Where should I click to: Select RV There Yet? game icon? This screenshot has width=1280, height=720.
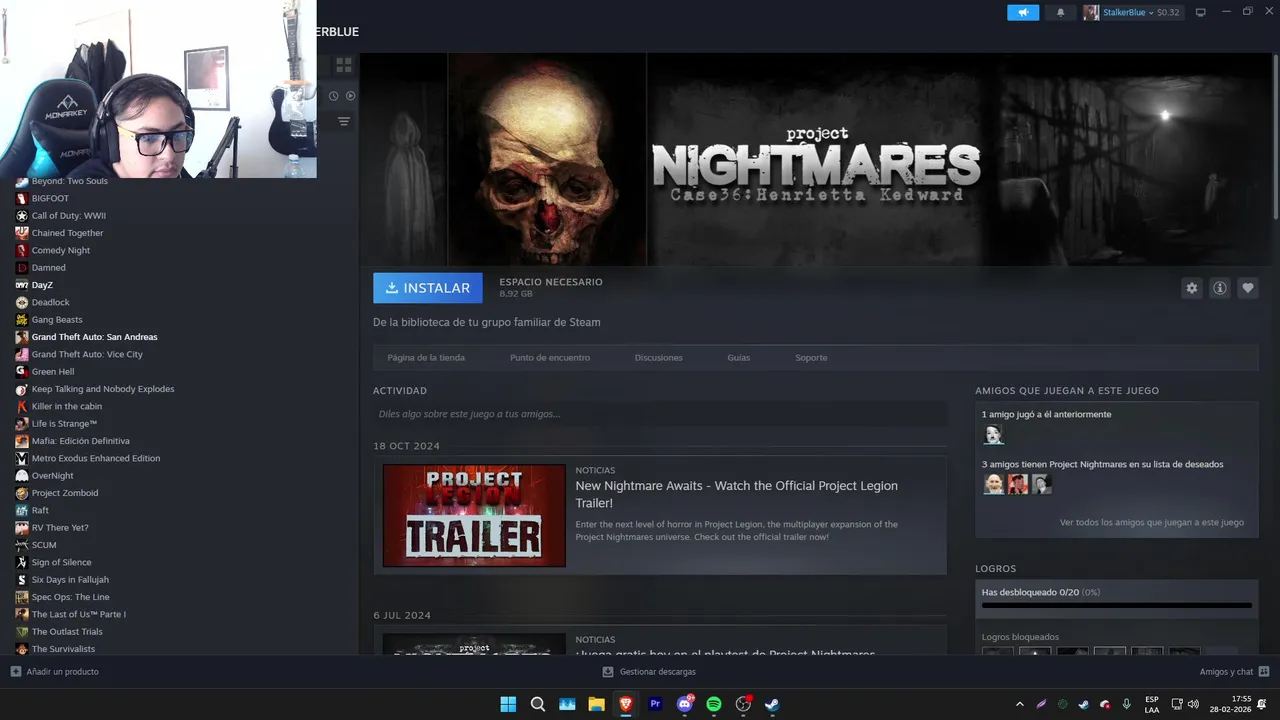click(x=22, y=528)
